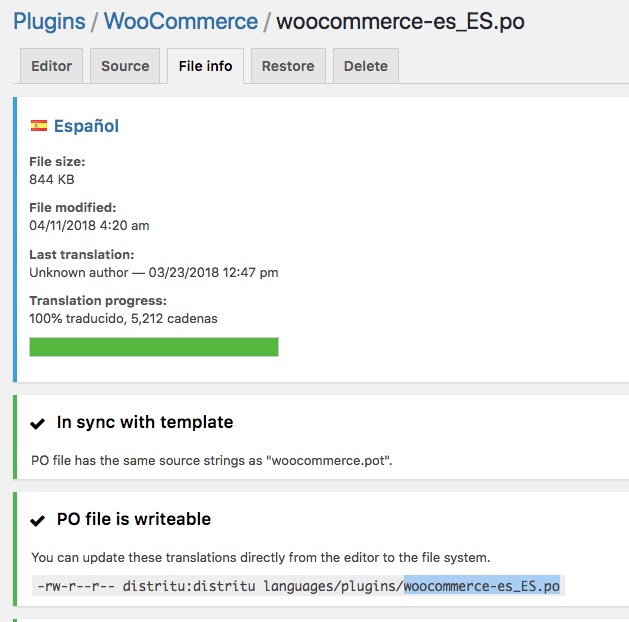Switch to the Source tab

(125, 66)
